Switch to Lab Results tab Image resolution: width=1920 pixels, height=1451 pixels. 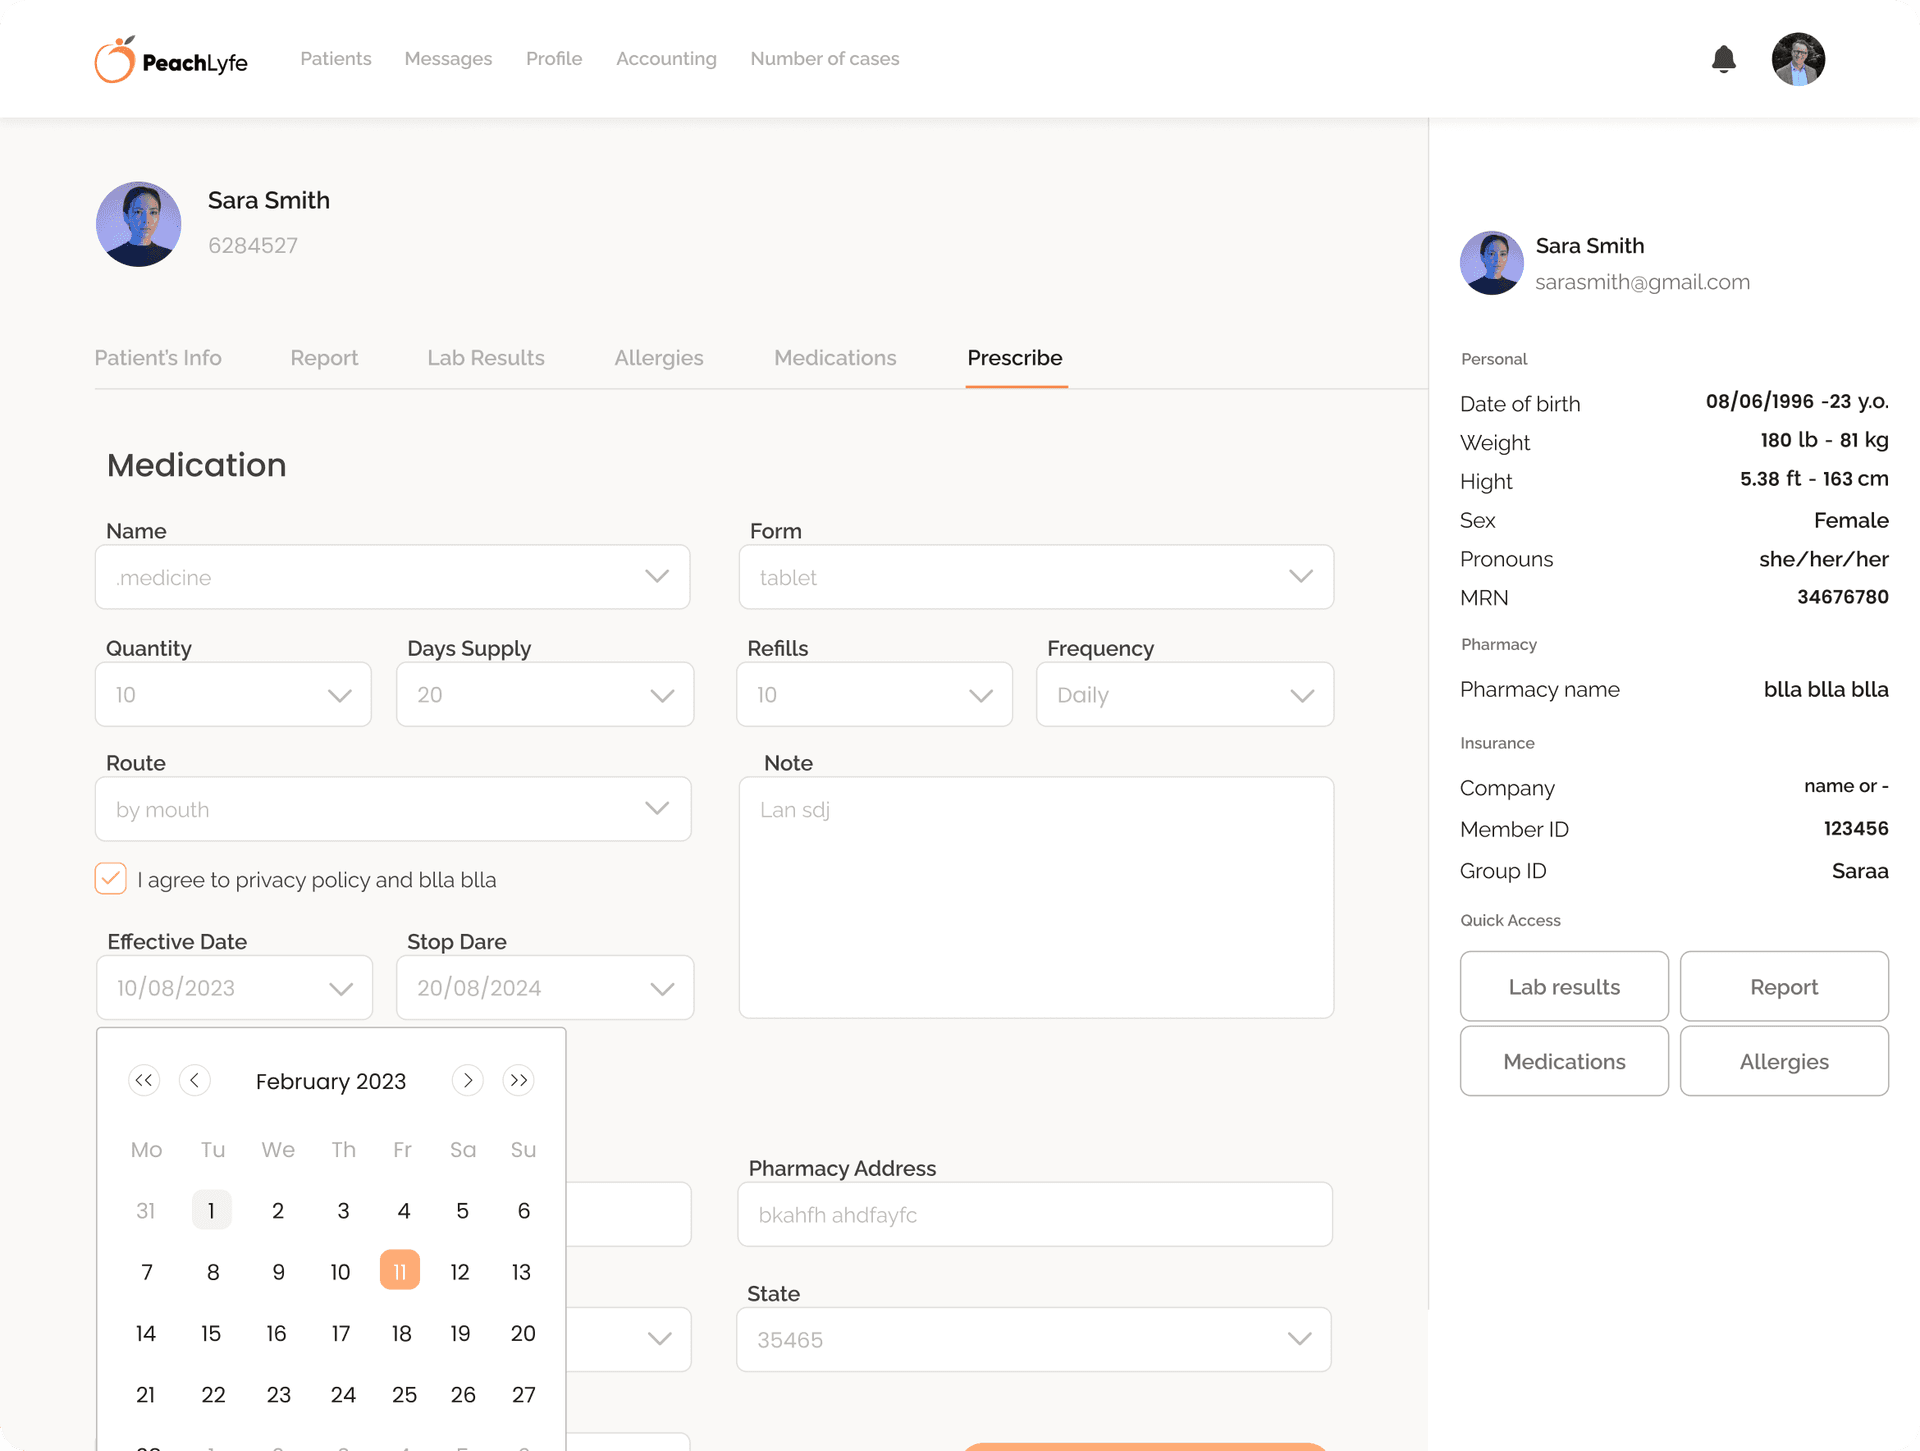coord(486,358)
